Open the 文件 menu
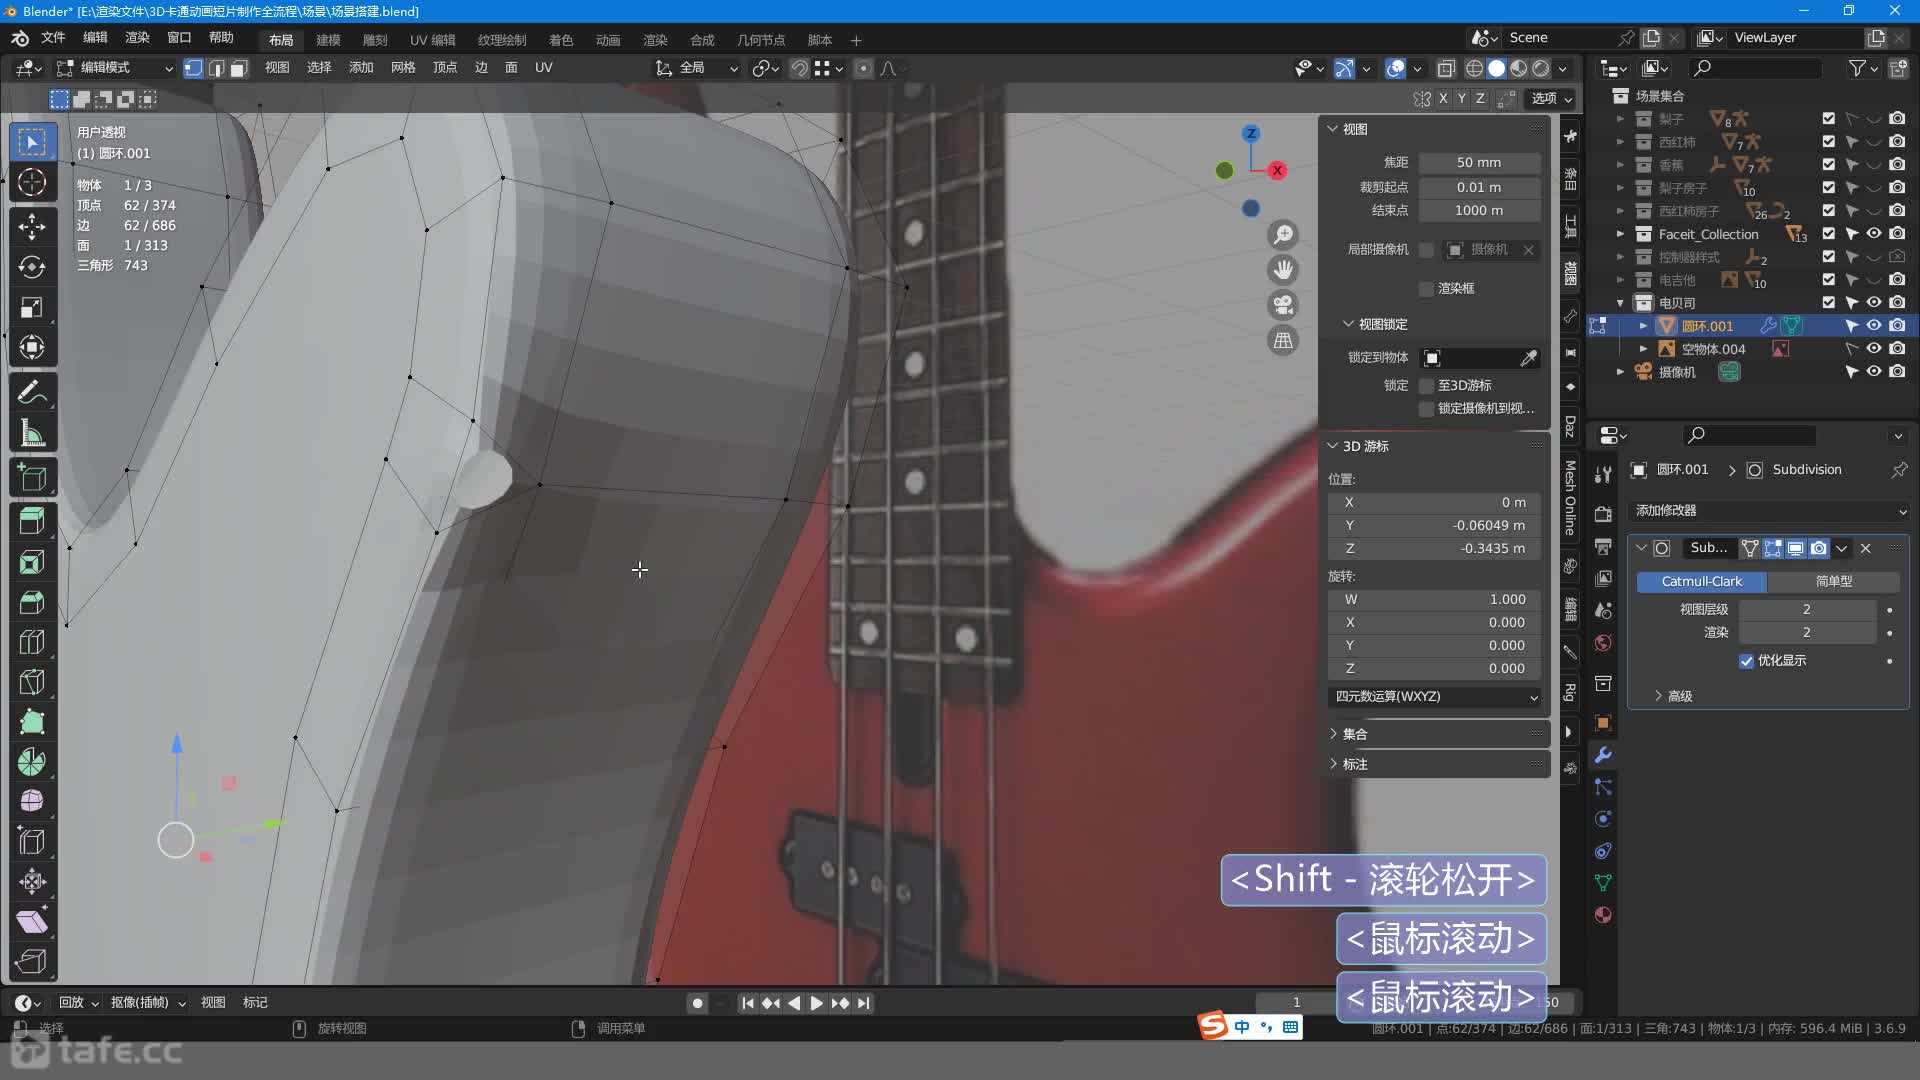 click(53, 38)
